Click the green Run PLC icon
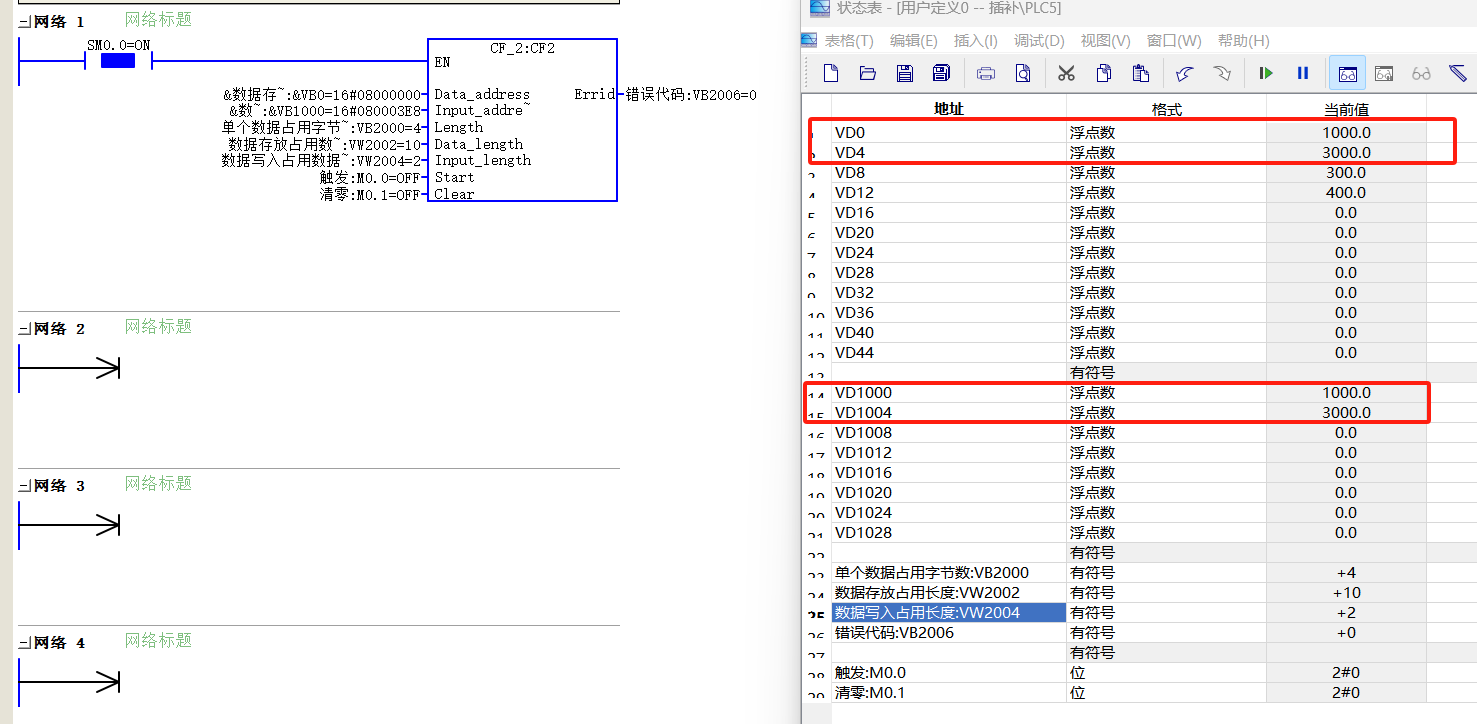 pyautogui.click(x=1266, y=73)
